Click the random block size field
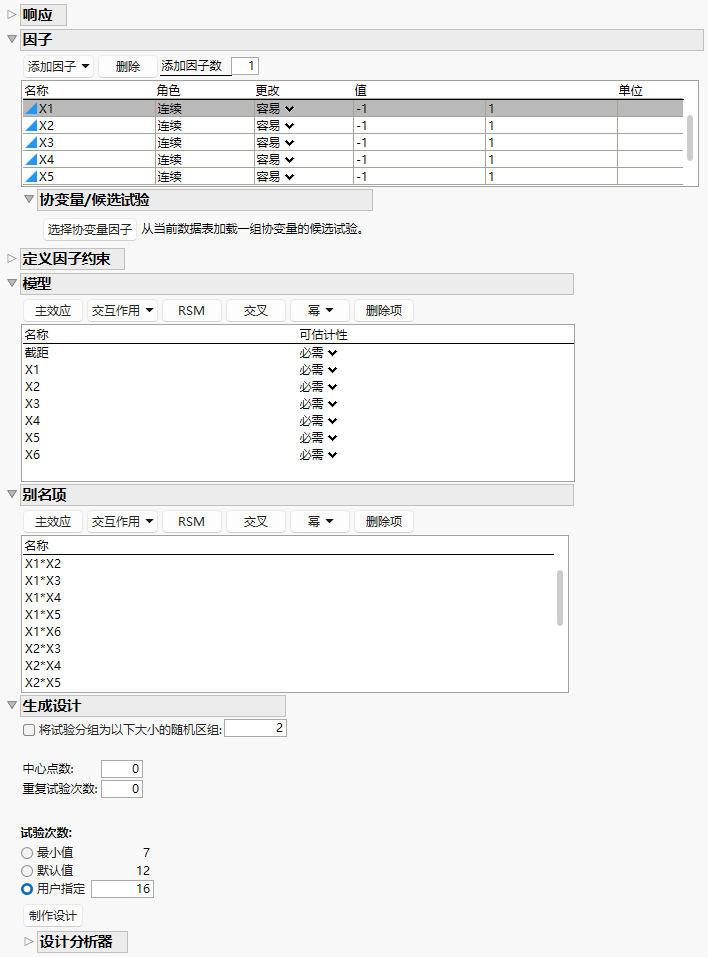Viewport: 708px width, 957px height. (255, 728)
